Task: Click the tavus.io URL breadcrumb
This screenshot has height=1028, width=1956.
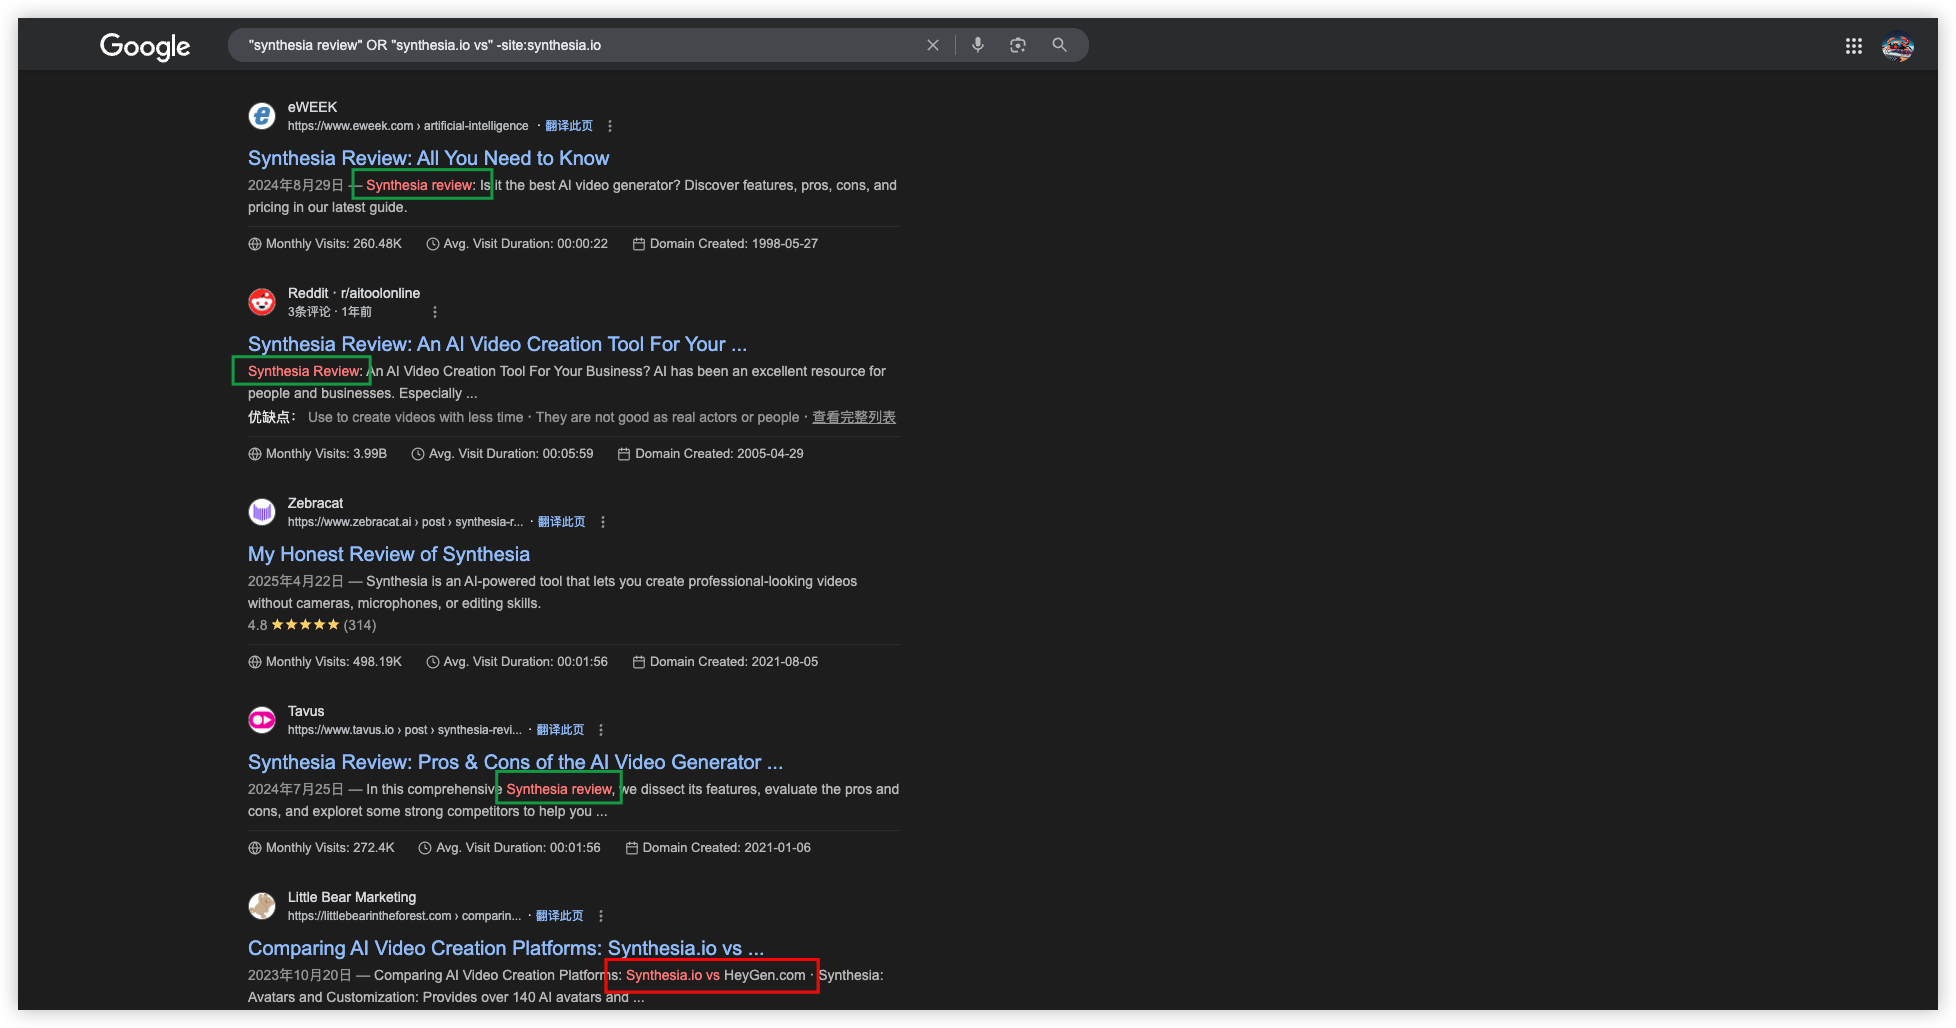Action: pyautogui.click(x=404, y=730)
